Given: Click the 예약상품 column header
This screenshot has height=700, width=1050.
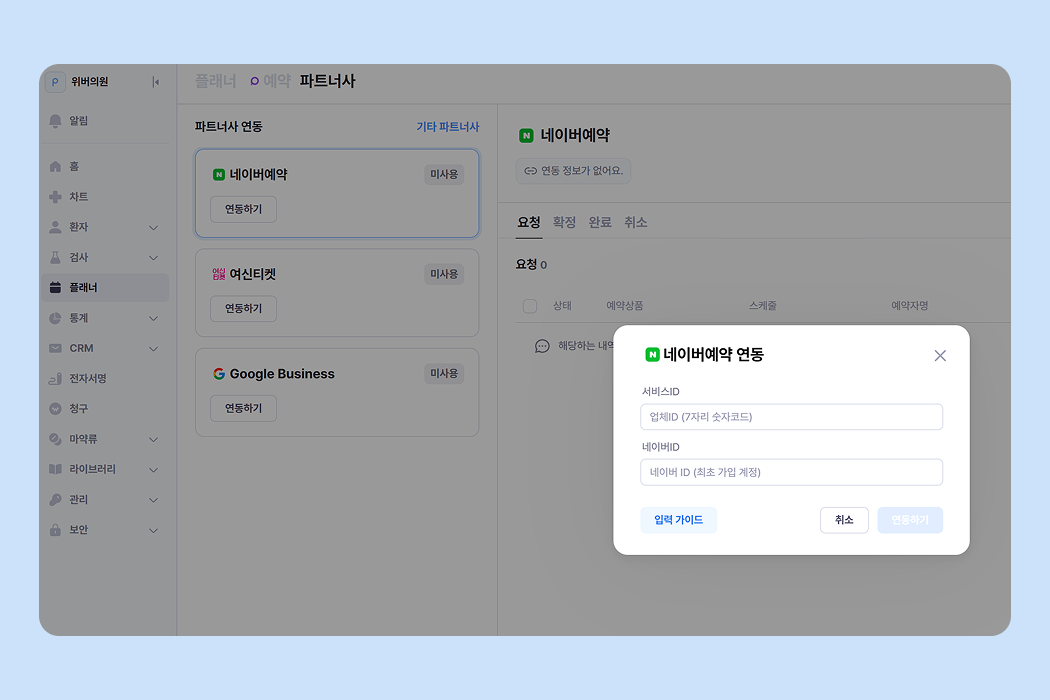Looking at the screenshot, I should point(625,305).
